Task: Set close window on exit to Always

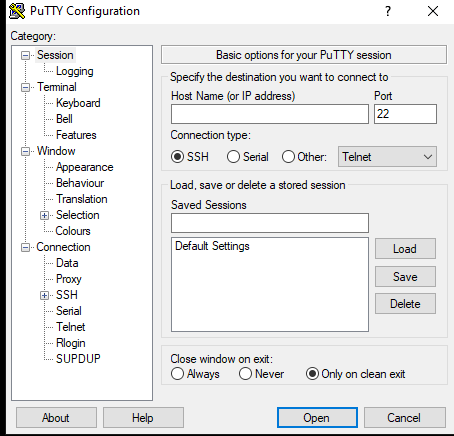Action: click(177, 374)
